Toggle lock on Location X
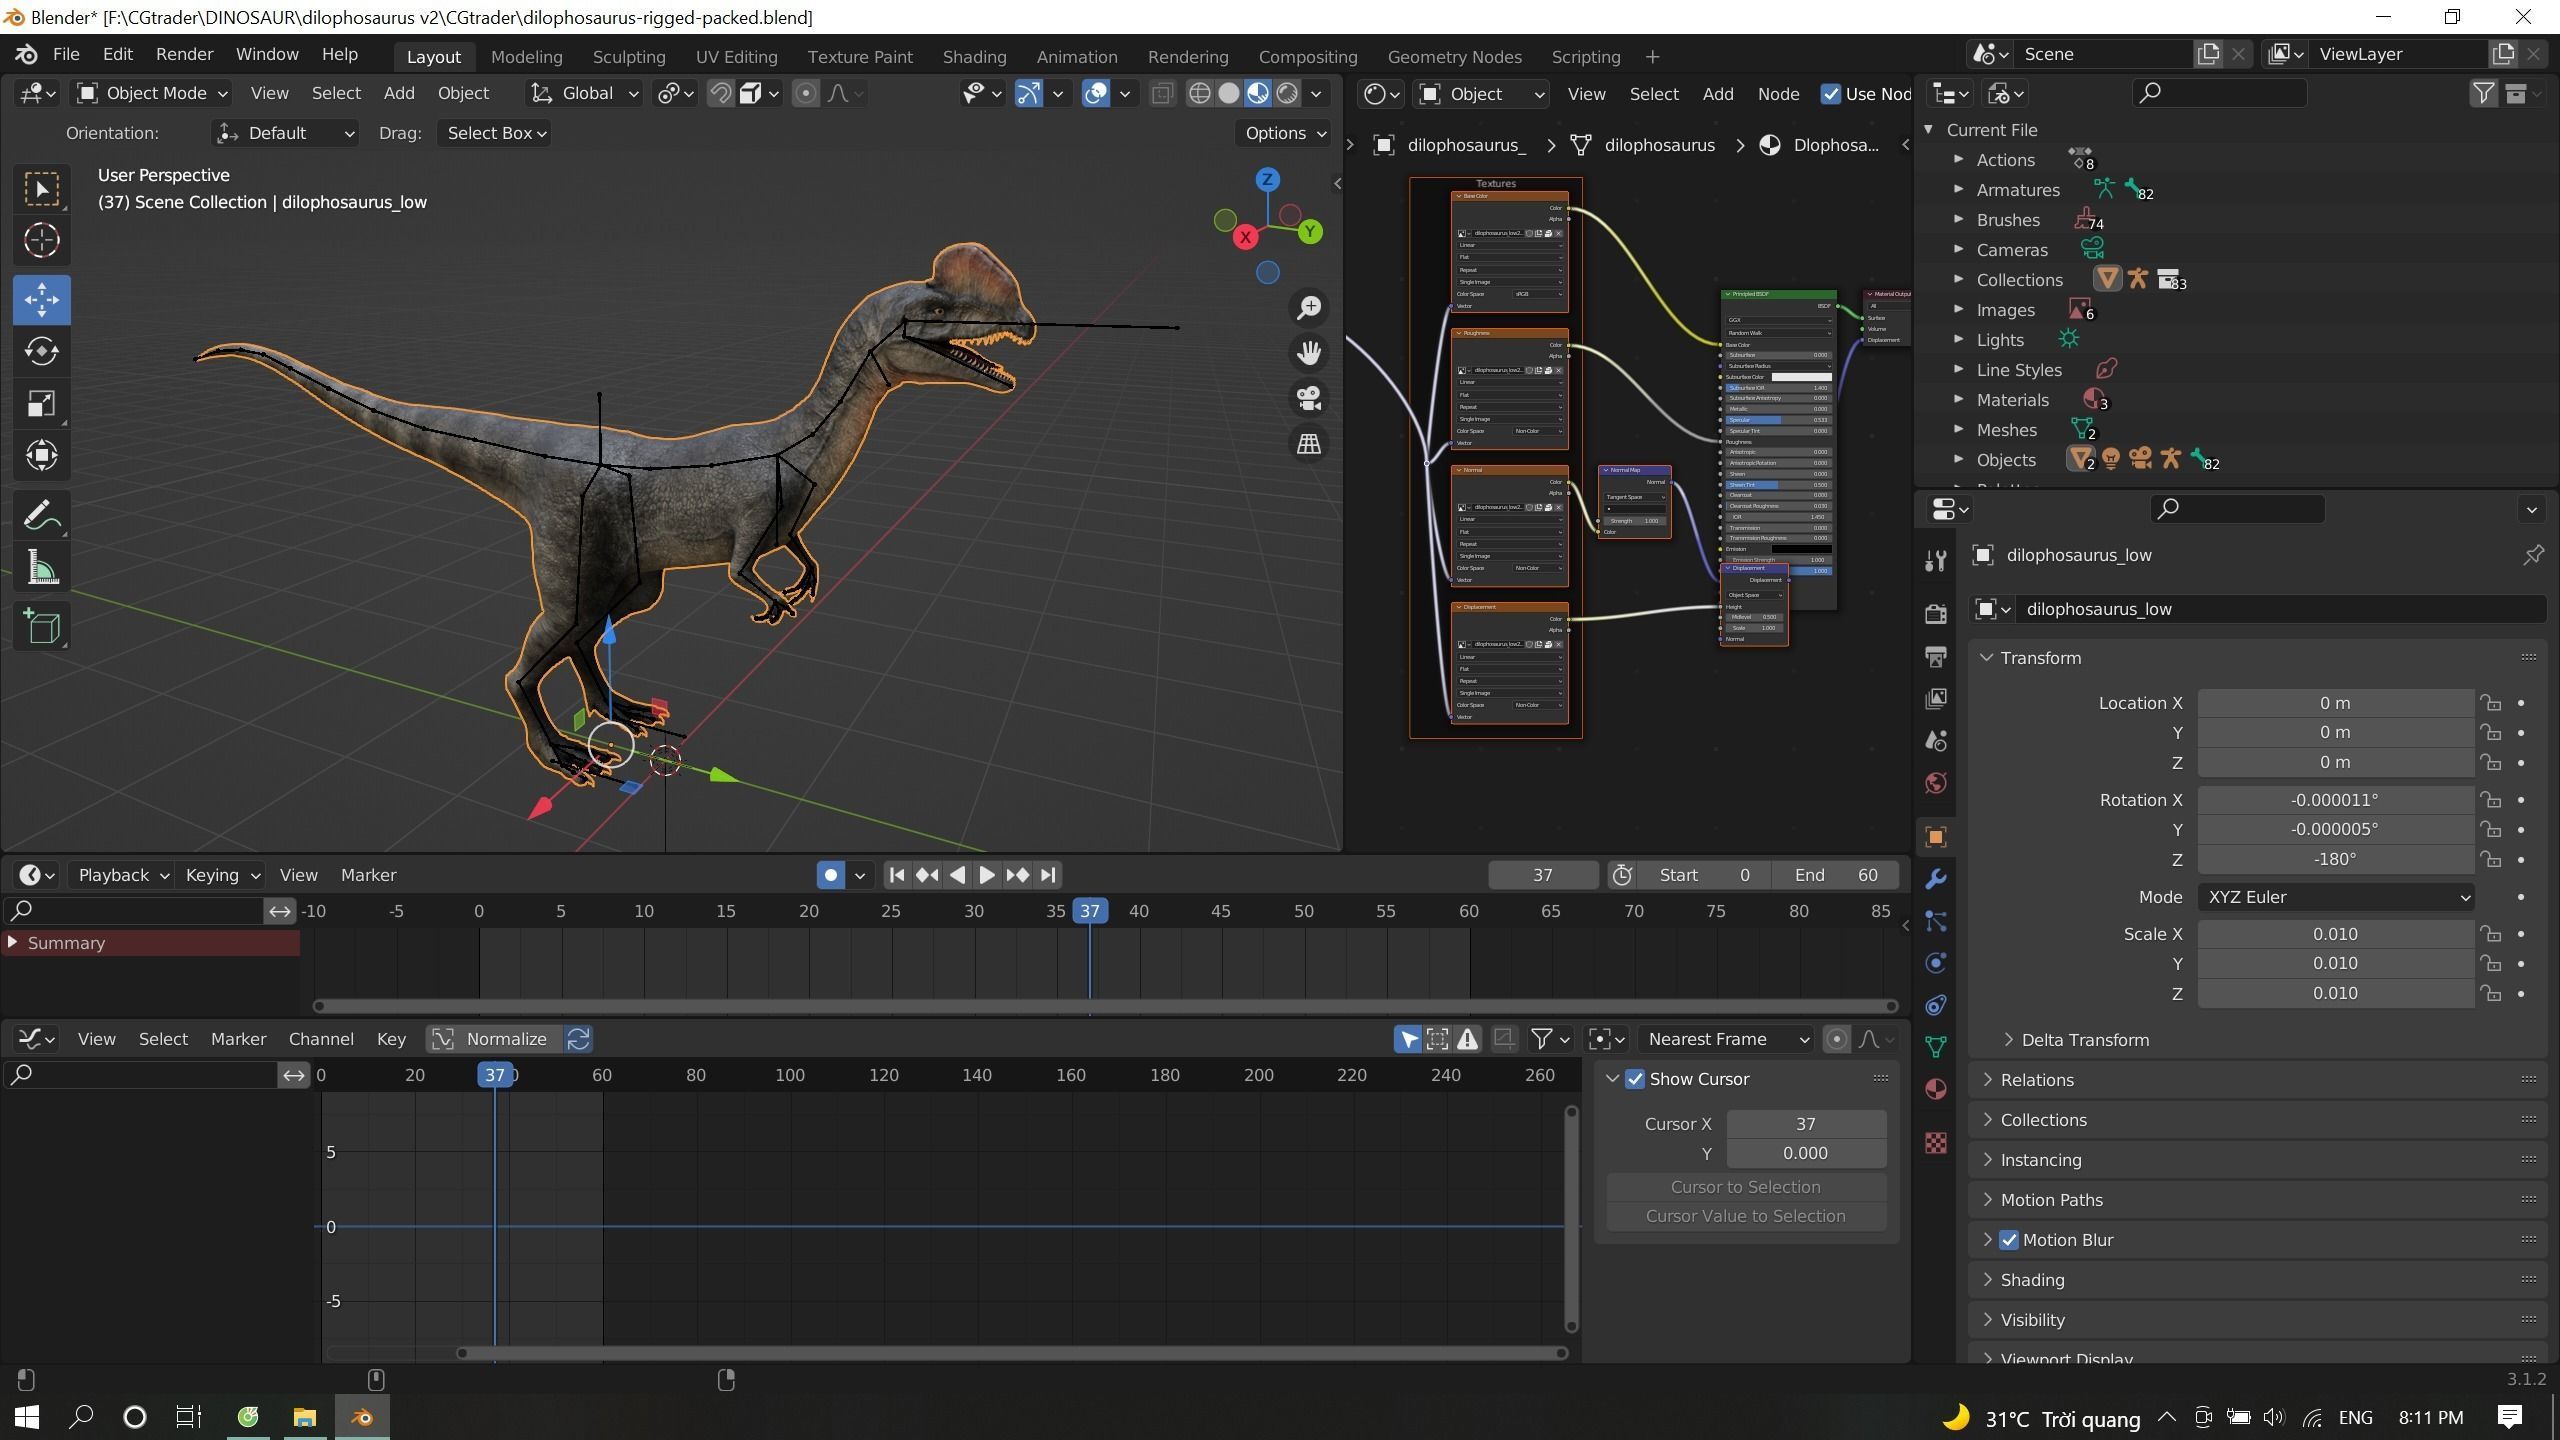 (2491, 703)
